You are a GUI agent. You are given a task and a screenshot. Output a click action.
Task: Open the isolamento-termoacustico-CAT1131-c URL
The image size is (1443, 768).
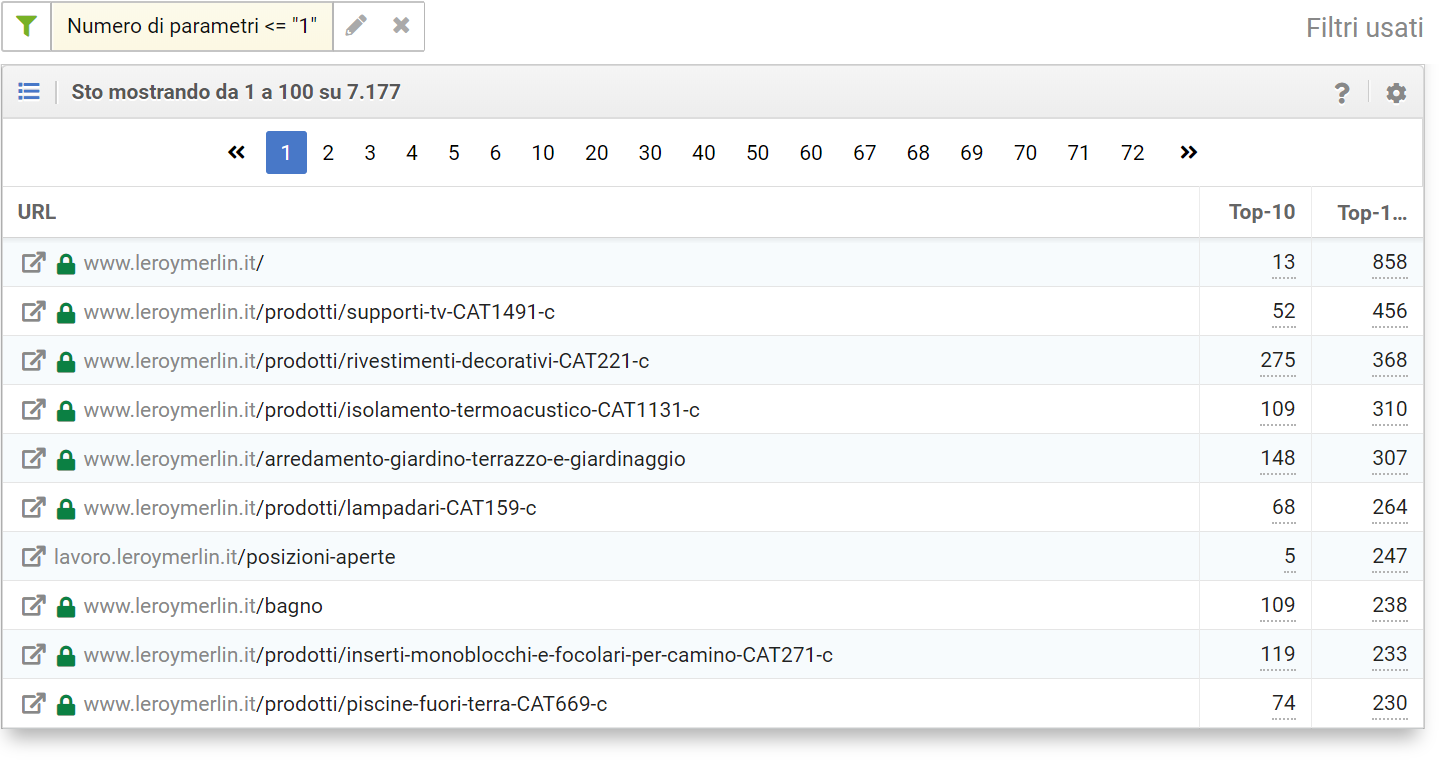[391, 409]
